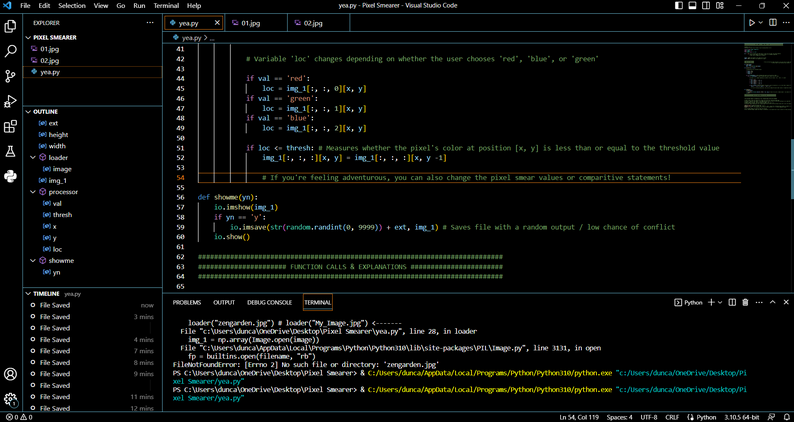Close the terminal panel
The image size is (794, 422).
(786, 302)
